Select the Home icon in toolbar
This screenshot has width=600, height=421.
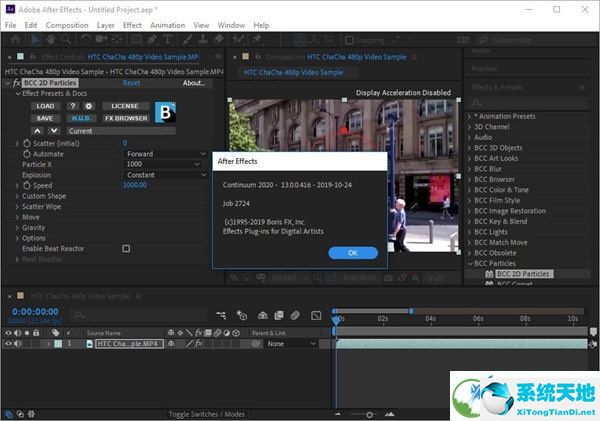pos(16,40)
